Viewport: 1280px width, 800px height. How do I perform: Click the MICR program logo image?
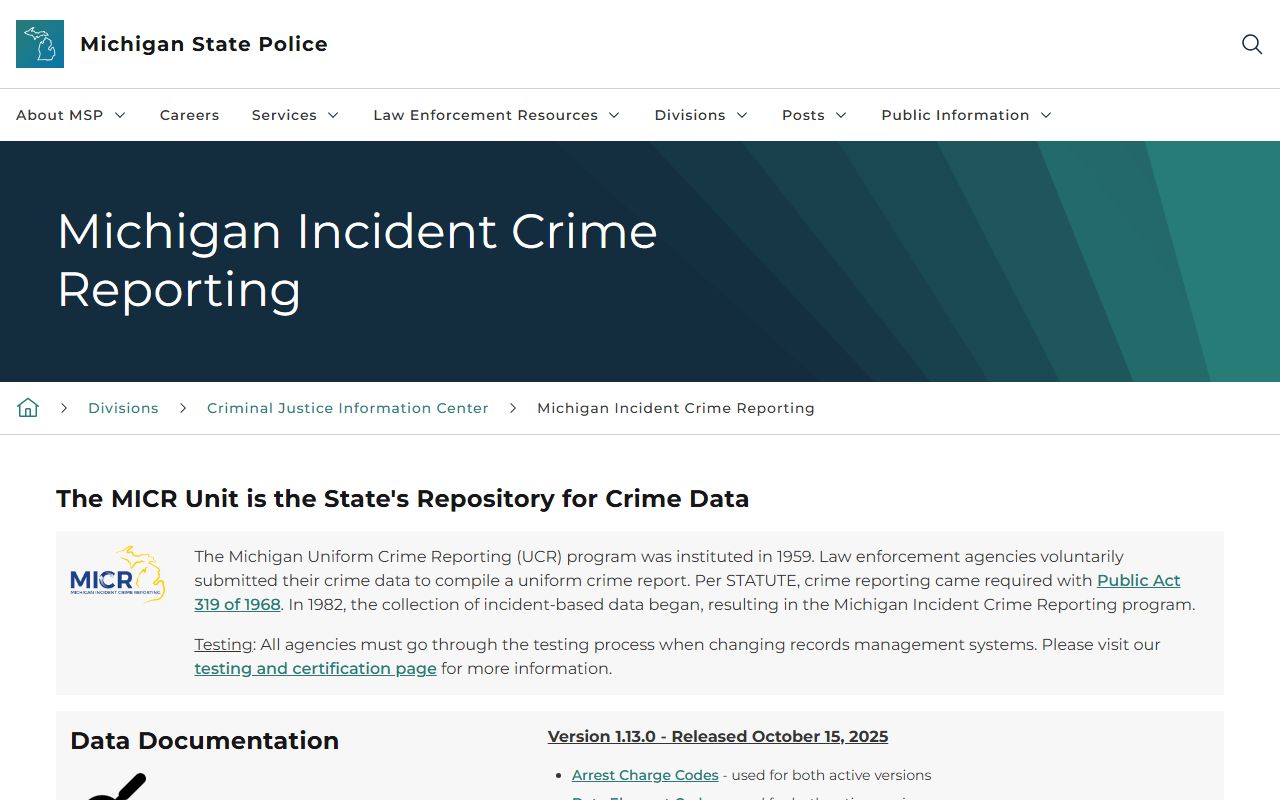coord(118,575)
